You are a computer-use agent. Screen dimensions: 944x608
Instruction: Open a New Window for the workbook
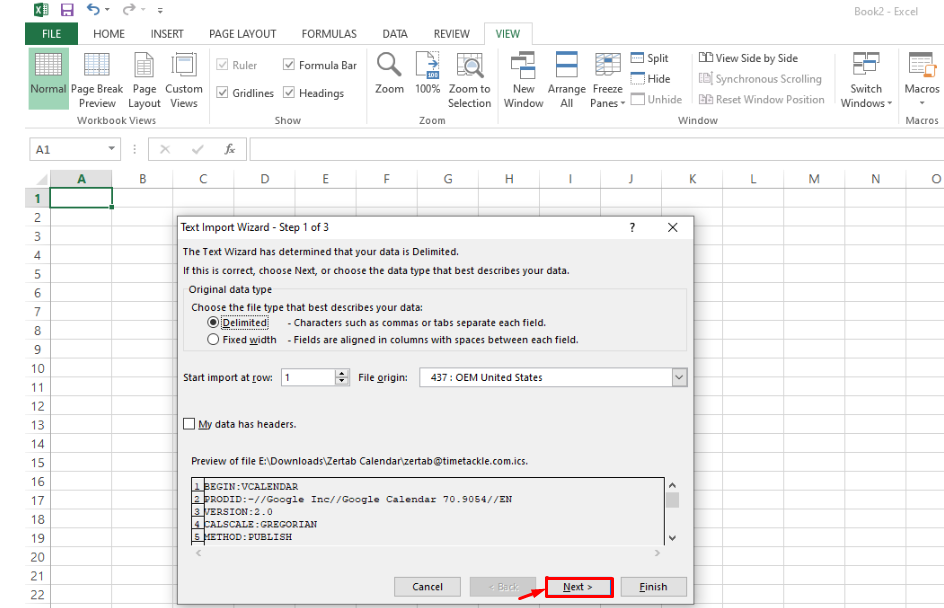coord(523,78)
